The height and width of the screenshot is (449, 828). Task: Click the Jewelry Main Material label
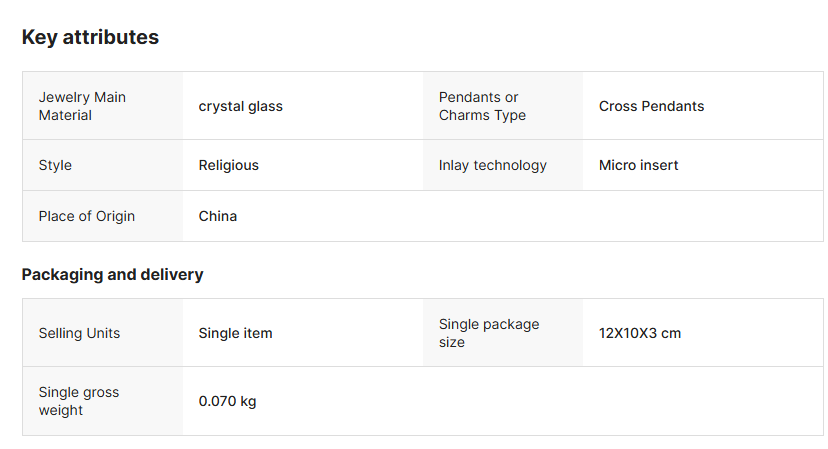tap(82, 106)
